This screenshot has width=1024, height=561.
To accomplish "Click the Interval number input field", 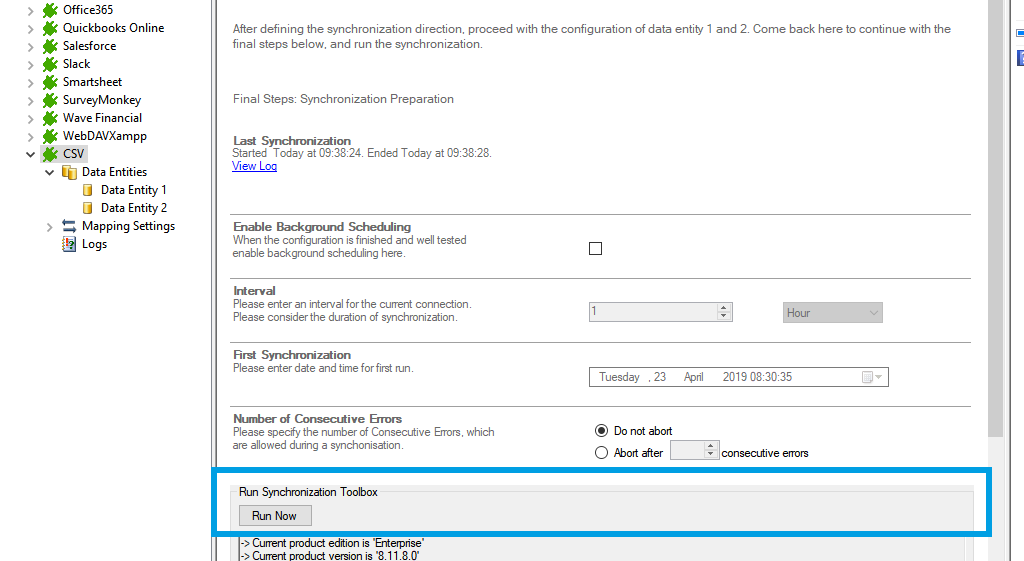I will pos(652,312).
